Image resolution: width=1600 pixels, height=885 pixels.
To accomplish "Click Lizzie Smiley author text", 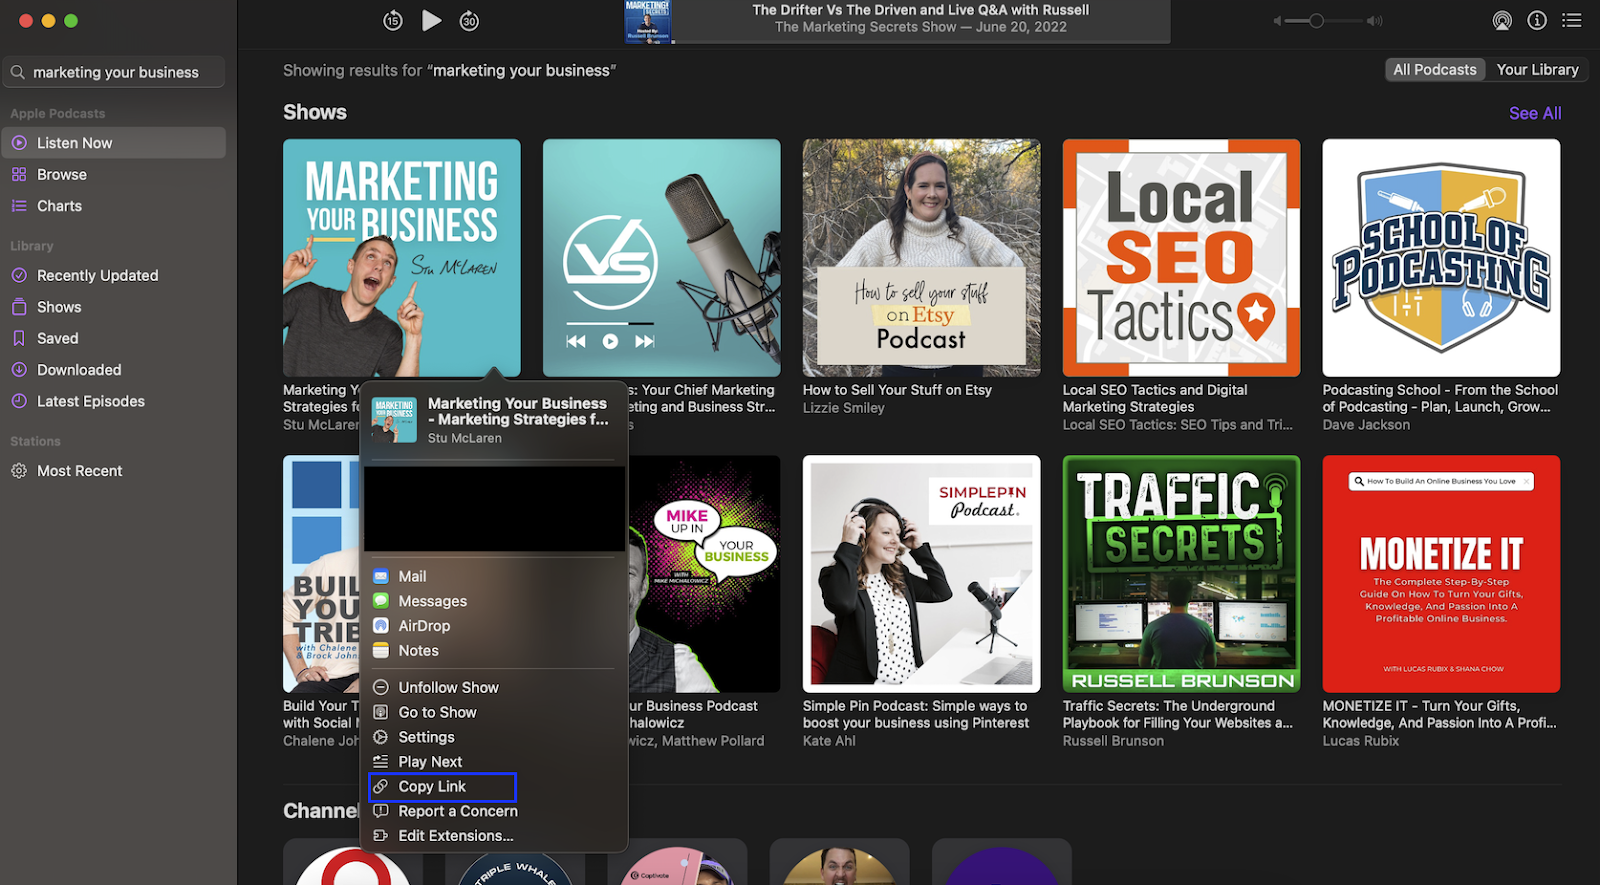I will coord(844,408).
